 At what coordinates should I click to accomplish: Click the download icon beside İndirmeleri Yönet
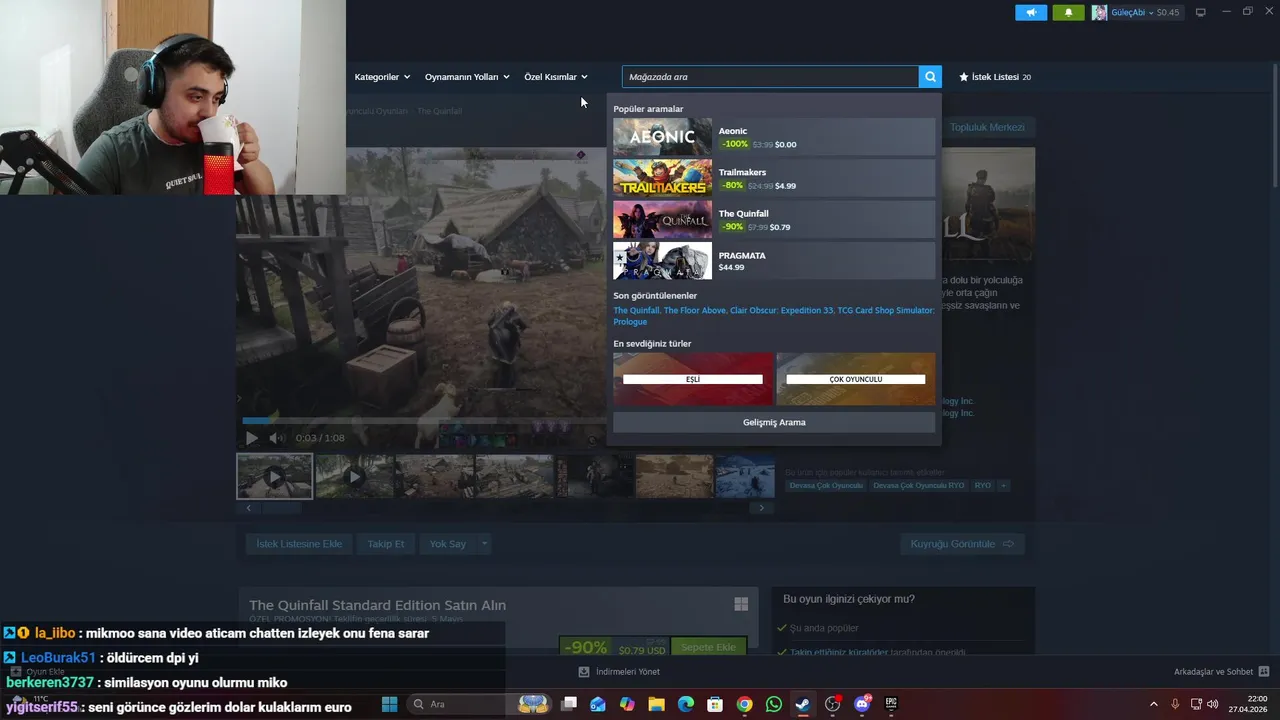point(584,672)
